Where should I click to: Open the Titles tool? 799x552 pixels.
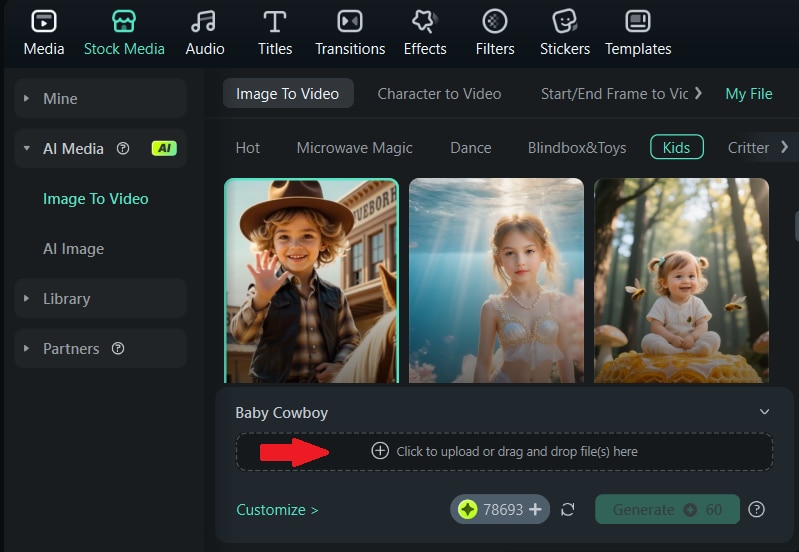click(x=275, y=33)
